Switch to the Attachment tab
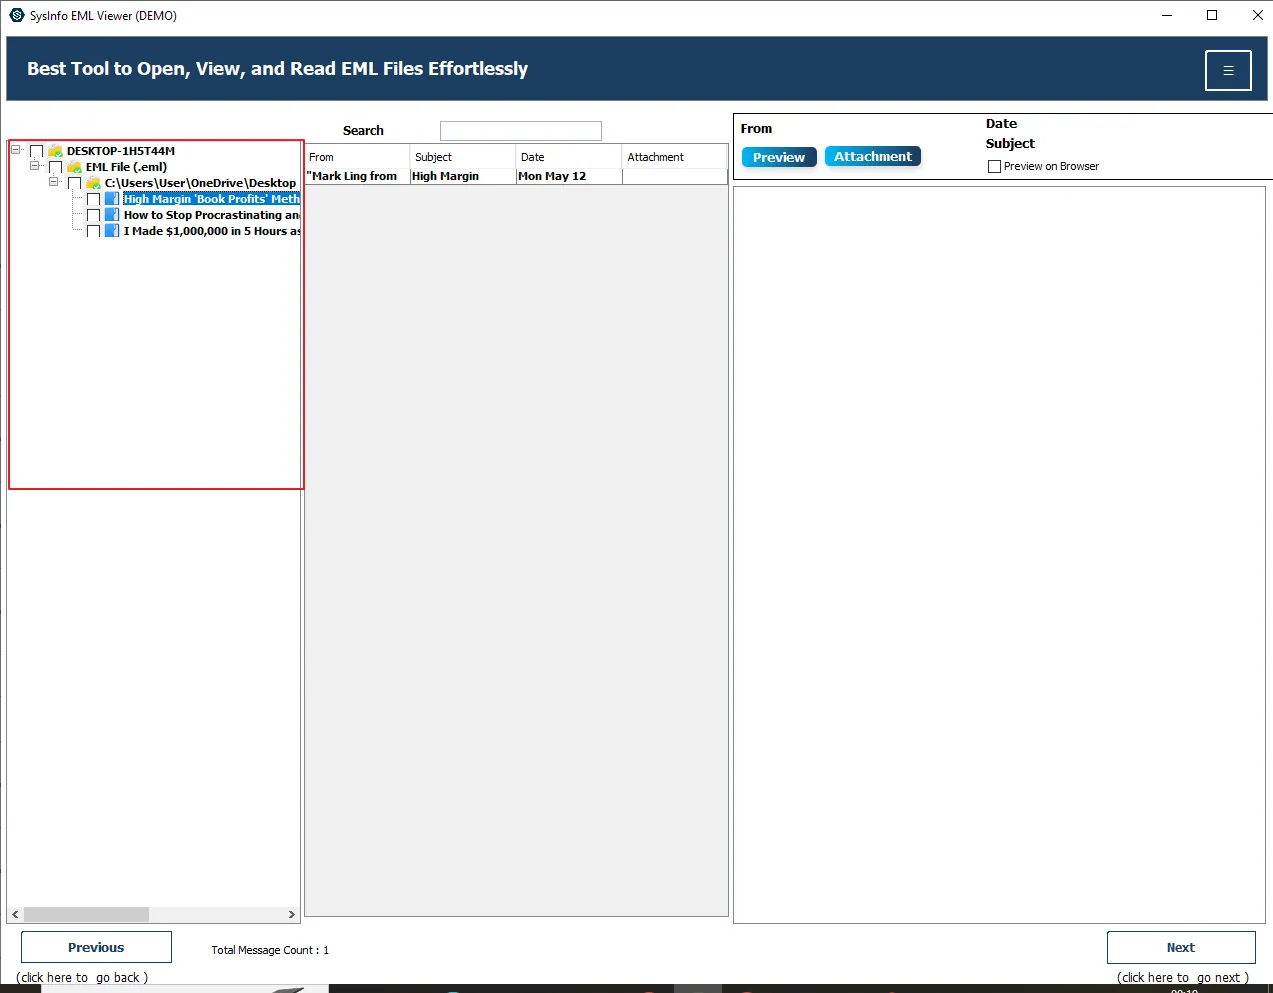The image size is (1273, 993). point(872,156)
